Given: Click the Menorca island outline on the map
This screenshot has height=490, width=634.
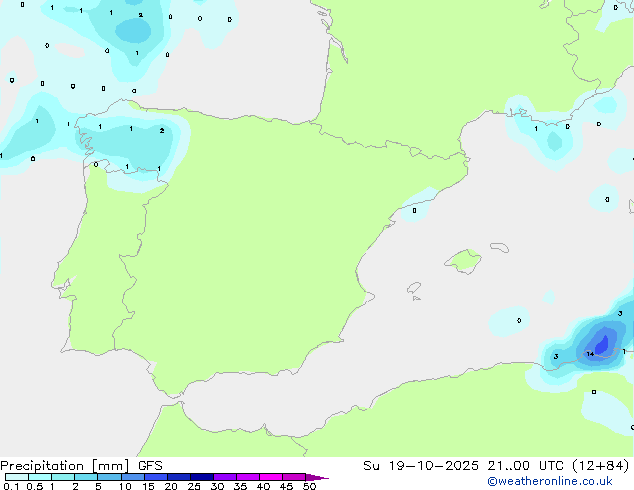Looking at the screenshot, I should 499,247.
